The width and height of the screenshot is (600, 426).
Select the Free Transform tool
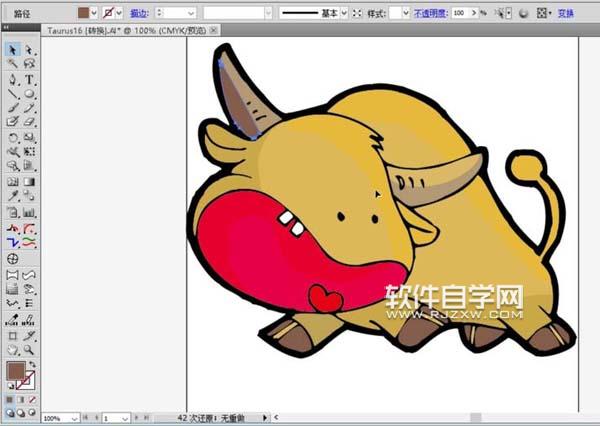click(29, 152)
